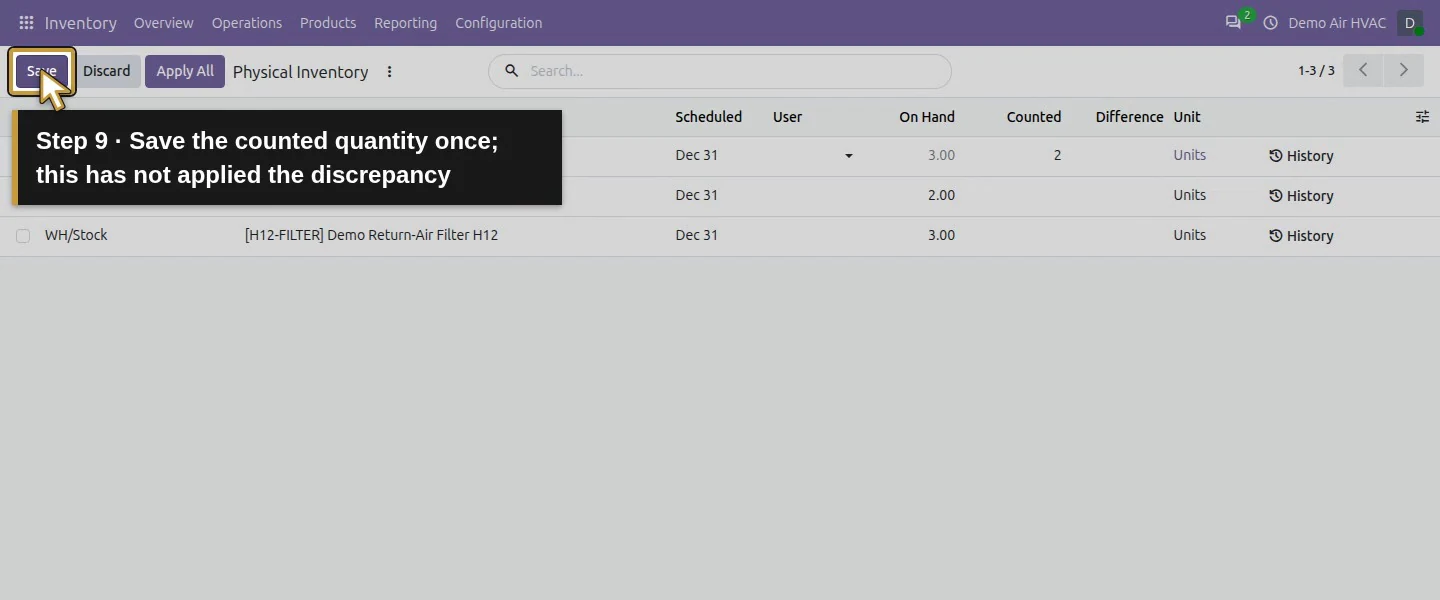Go to the next page arrow
Viewport: 1440px width, 600px height.
click(x=1404, y=71)
